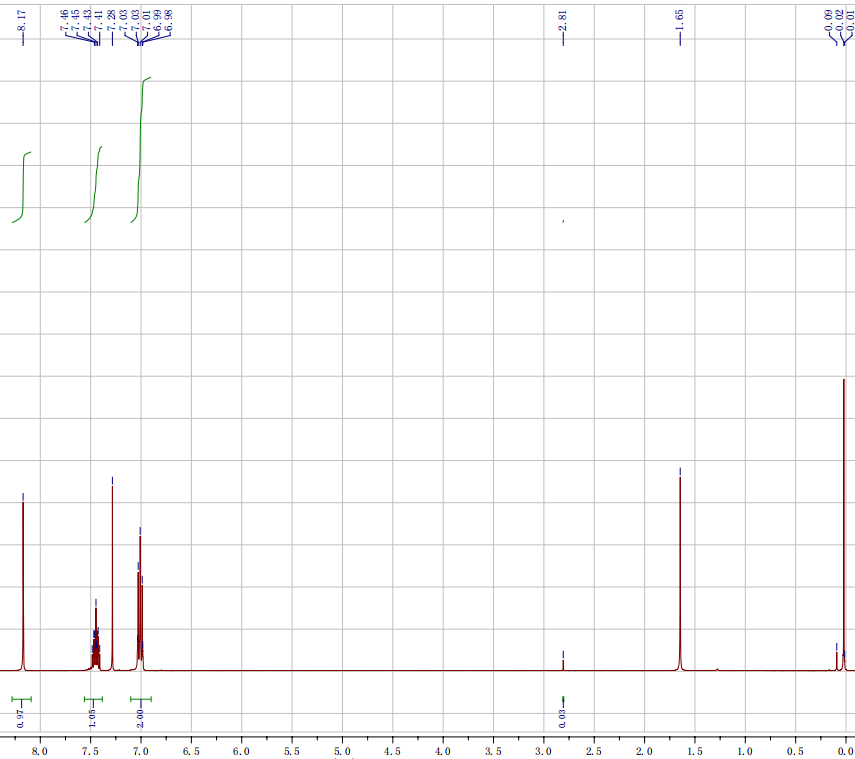Viewport: 855px width, 759px height.
Task: Click the green integral curve above 8.17 peak
Action: coord(23,185)
